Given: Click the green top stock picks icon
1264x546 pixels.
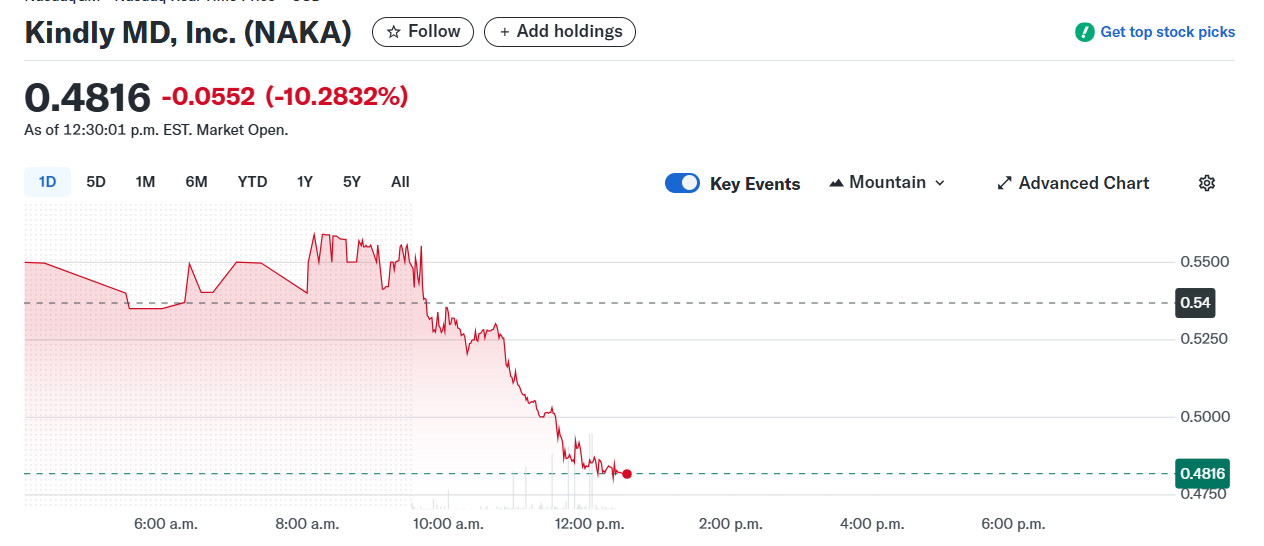Looking at the screenshot, I should pos(1084,32).
